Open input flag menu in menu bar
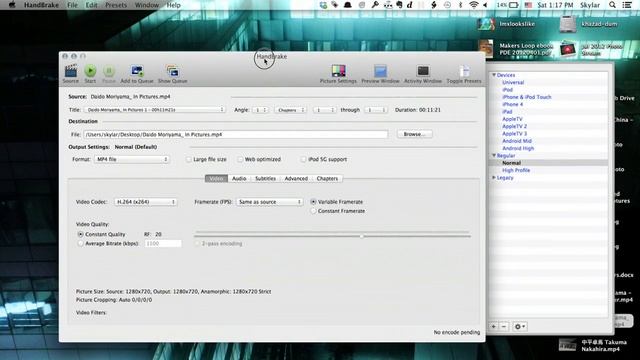The image size is (640, 360). tap(528, 5)
